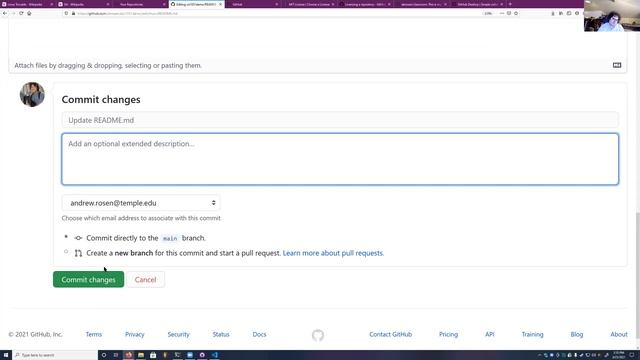Screen dimensions: 640x360
Task: Switch to the MIT License browser tab
Action: [309, 4]
